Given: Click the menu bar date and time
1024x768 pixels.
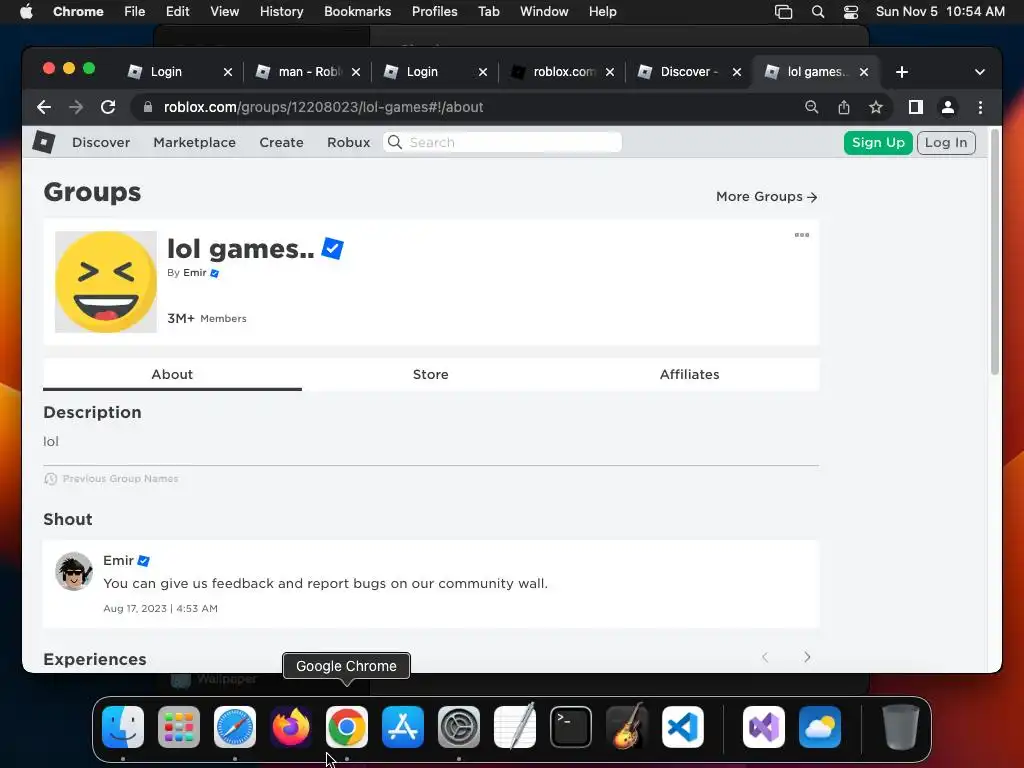Looking at the screenshot, I should (x=940, y=12).
